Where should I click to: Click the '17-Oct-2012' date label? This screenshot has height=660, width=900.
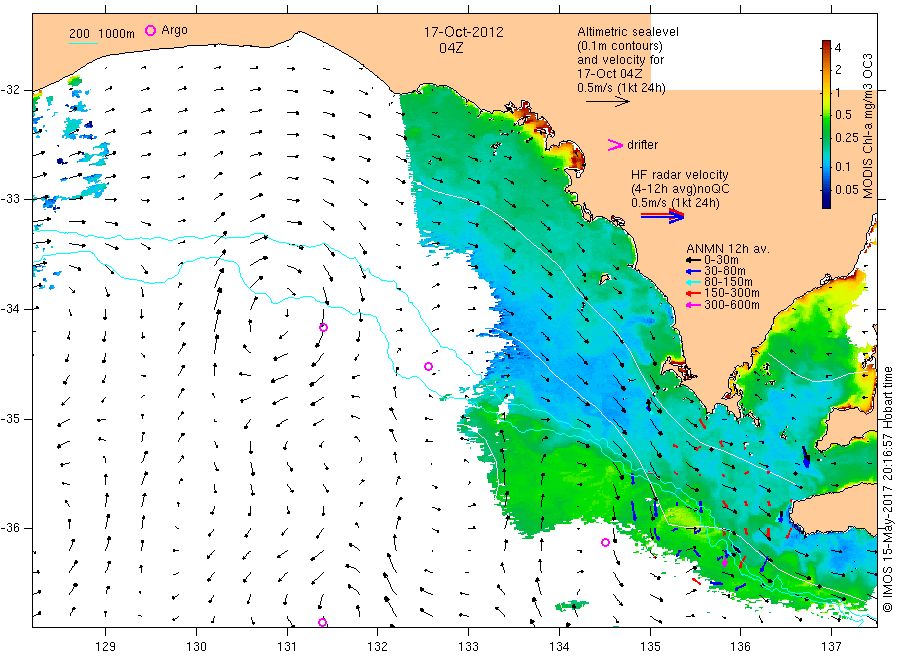463,32
